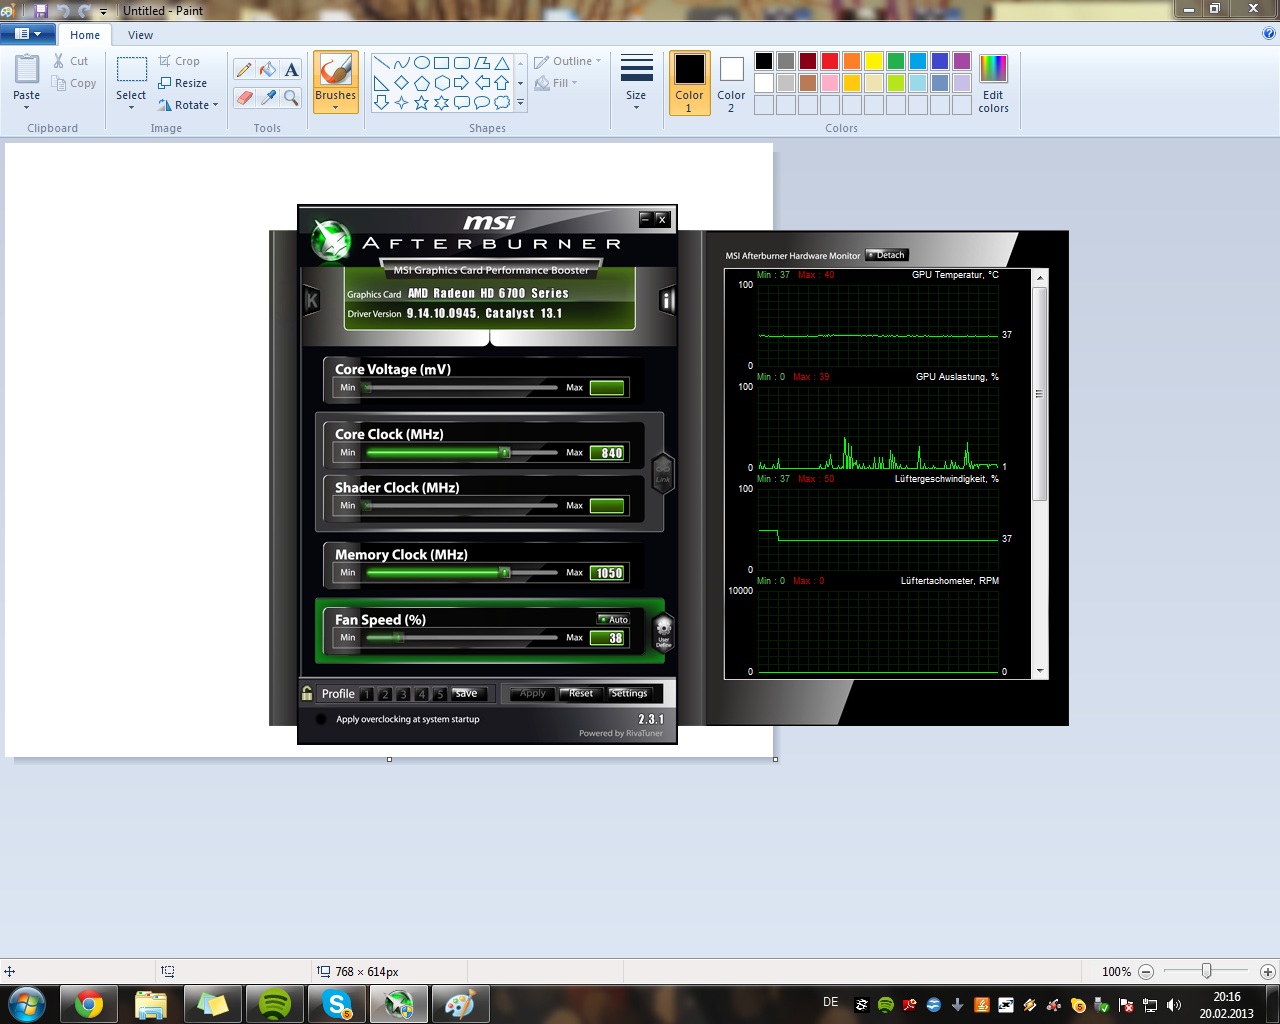Click the Crop button
The image size is (1280, 1024).
point(179,61)
